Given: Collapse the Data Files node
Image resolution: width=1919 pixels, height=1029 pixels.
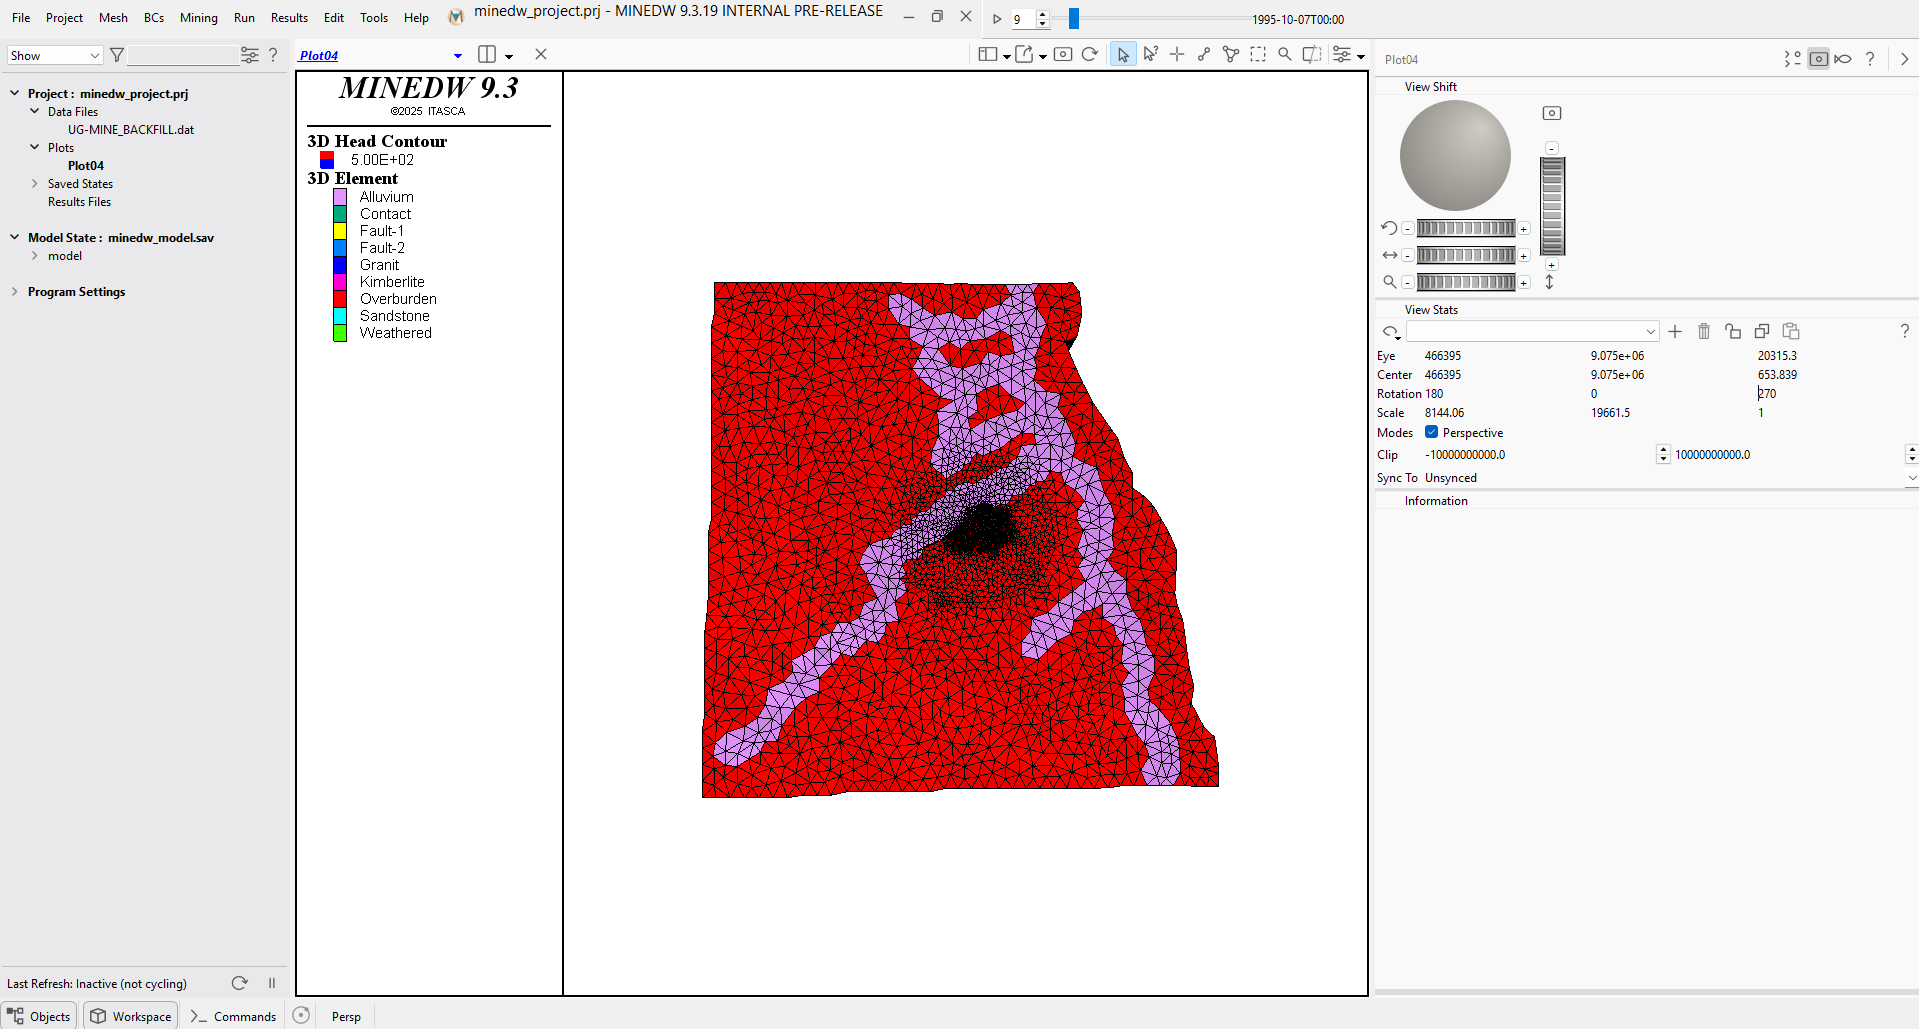Looking at the screenshot, I should coord(34,111).
